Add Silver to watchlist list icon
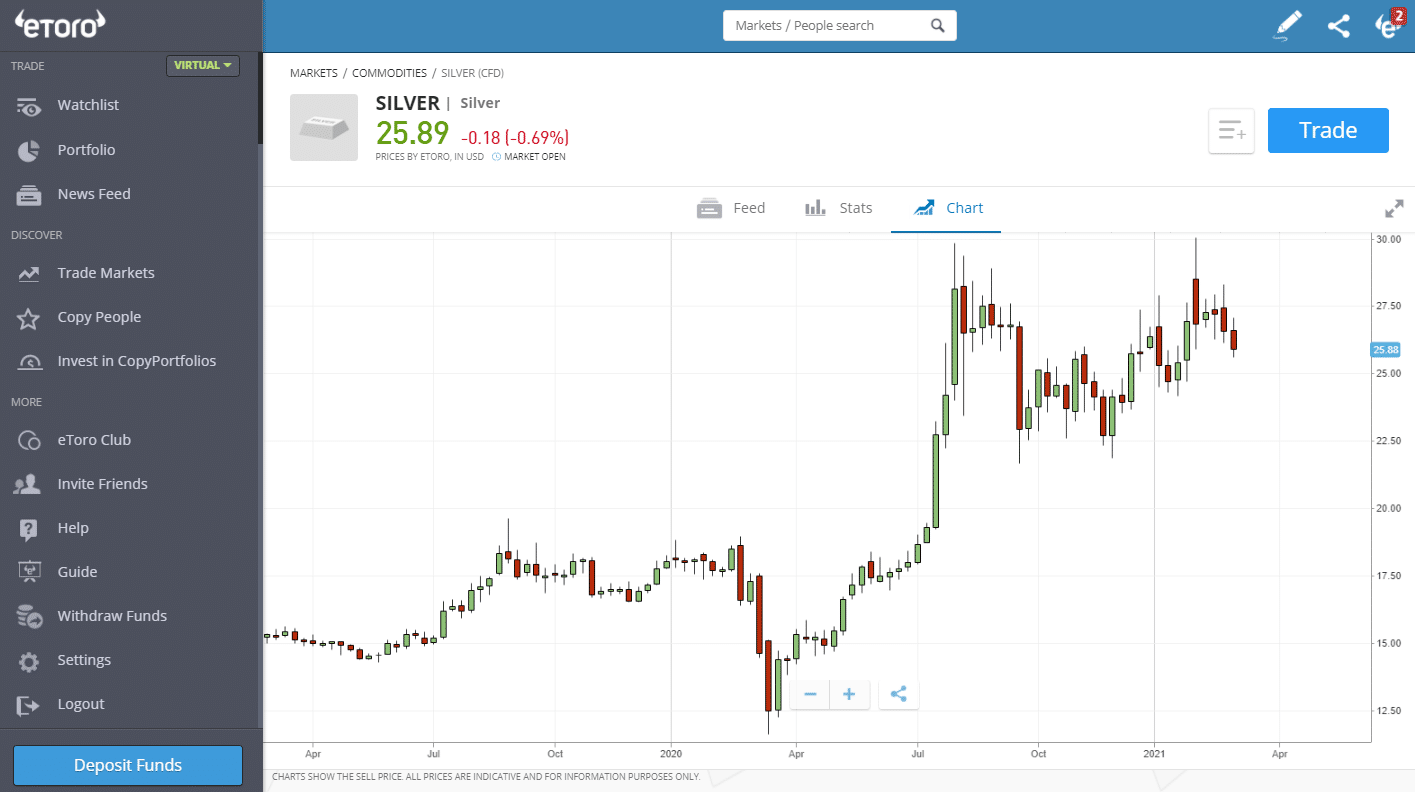 (1231, 131)
